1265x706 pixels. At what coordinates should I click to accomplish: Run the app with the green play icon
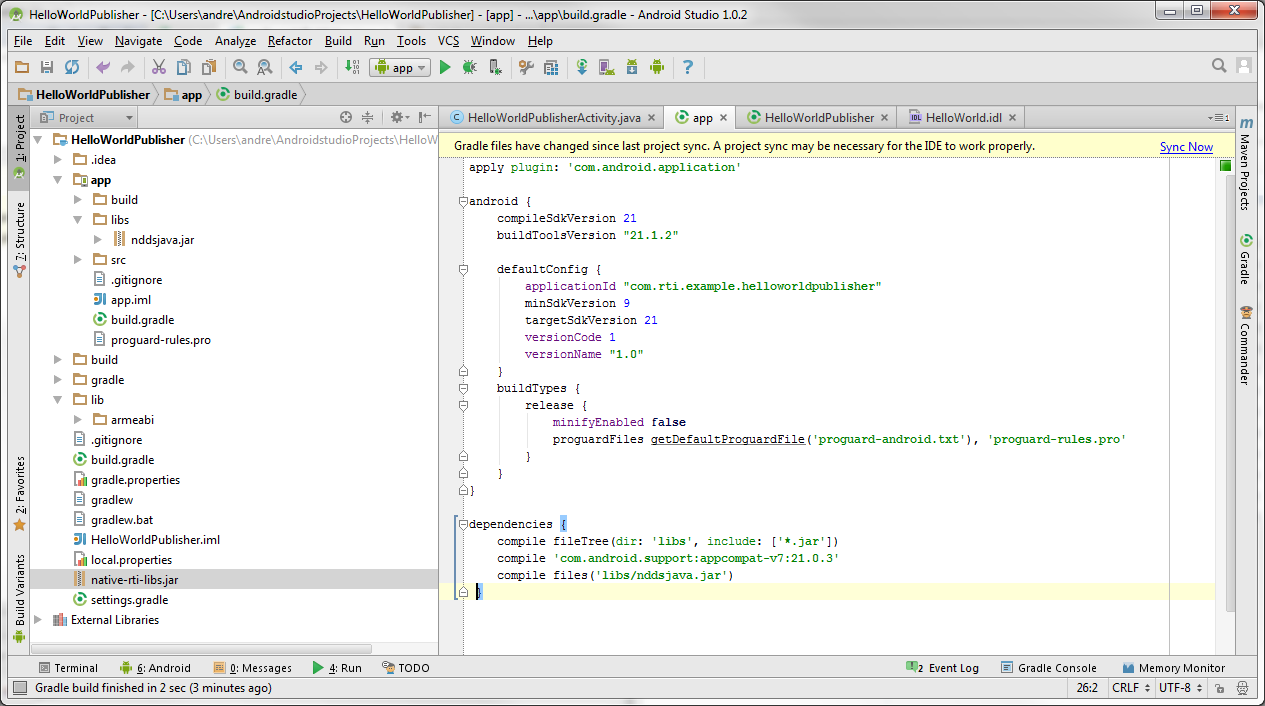tap(445, 67)
